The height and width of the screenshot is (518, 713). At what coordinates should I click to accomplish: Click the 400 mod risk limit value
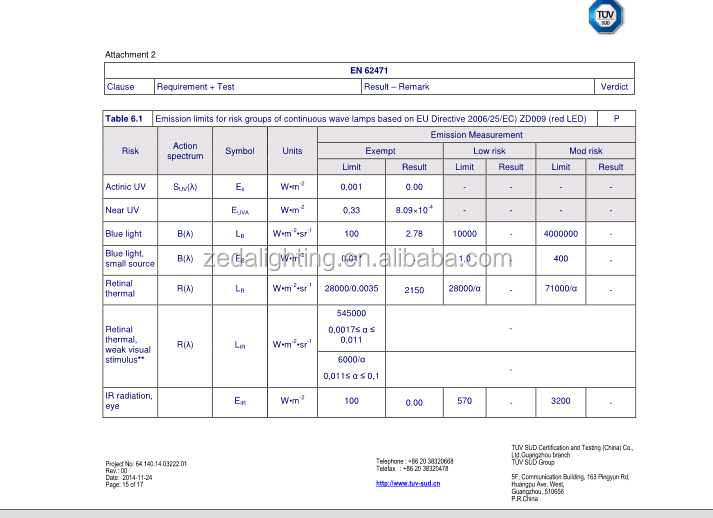[561, 259]
